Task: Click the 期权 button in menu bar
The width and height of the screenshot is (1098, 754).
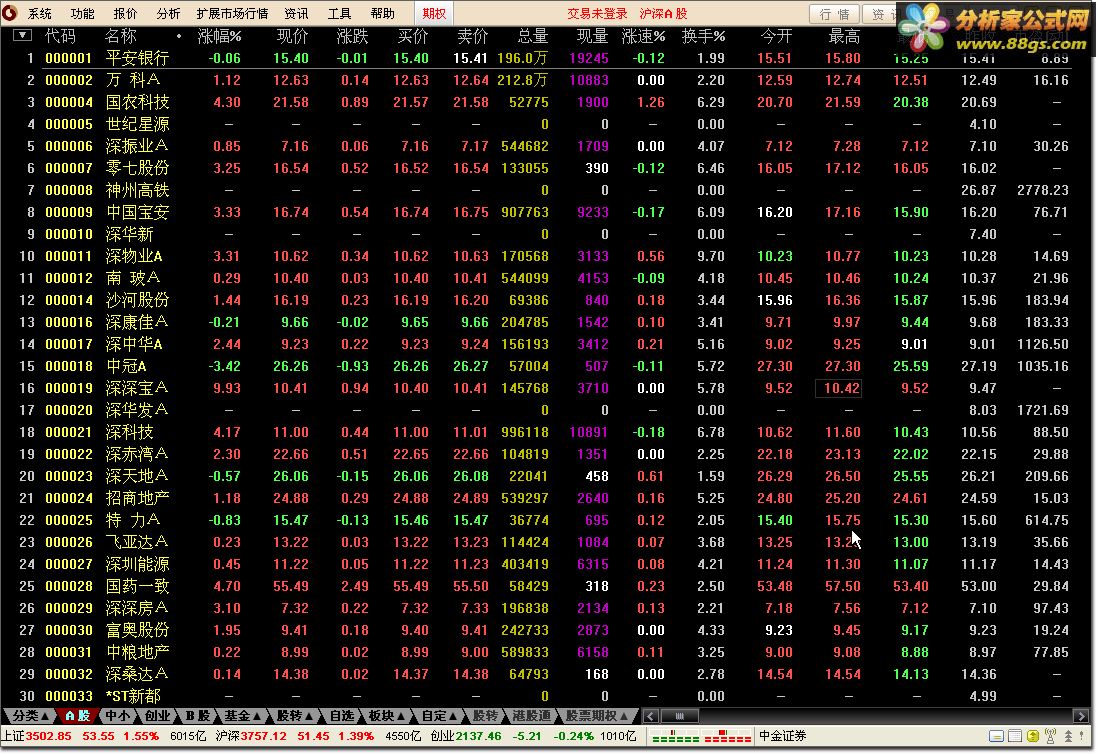Action: click(x=434, y=13)
